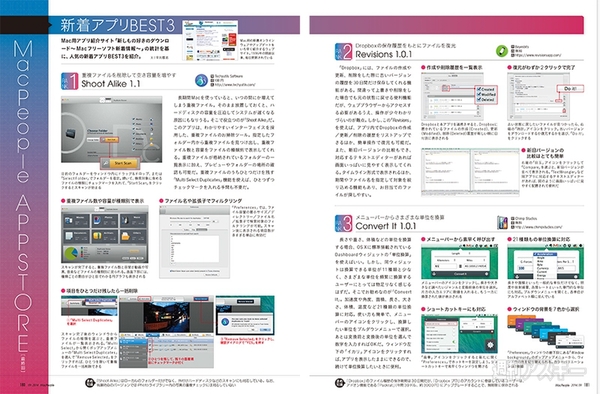Open the website screenshot in the header banner
This screenshot has width=600, height=394.
210,41
